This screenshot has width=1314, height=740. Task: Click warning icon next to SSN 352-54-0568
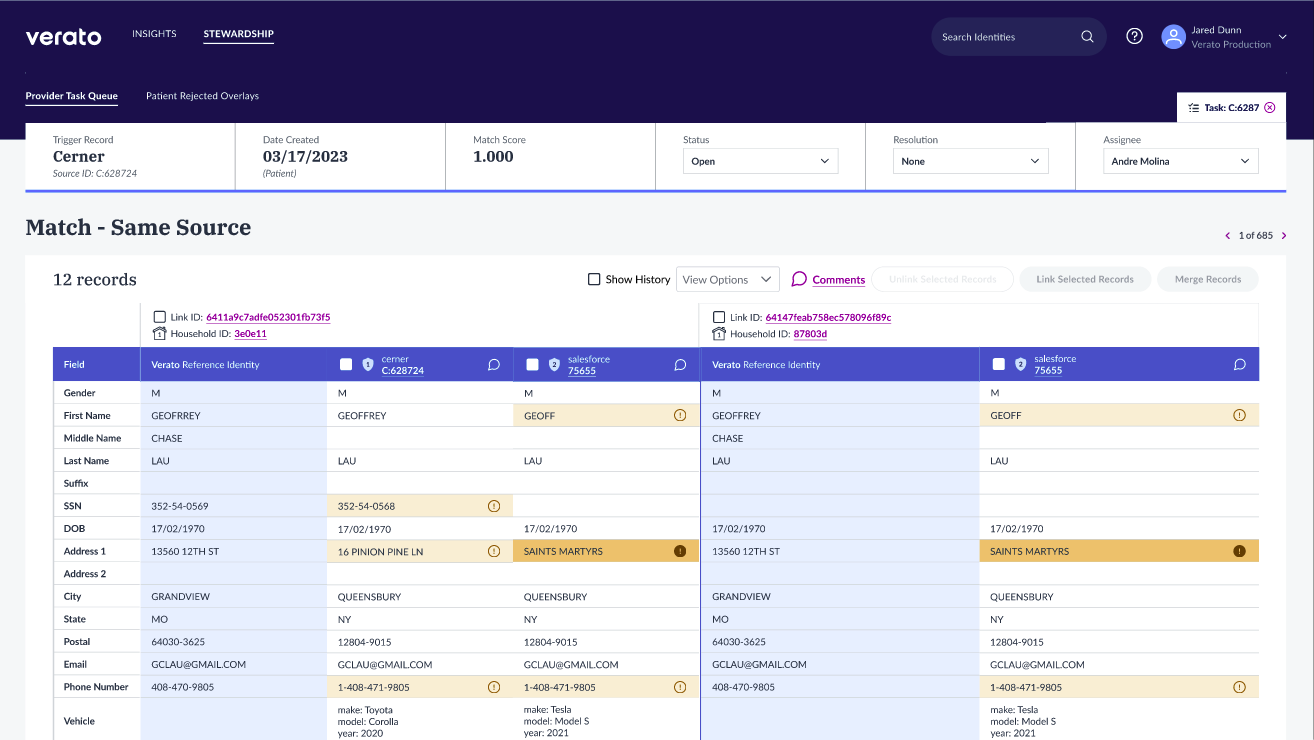point(493,506)
